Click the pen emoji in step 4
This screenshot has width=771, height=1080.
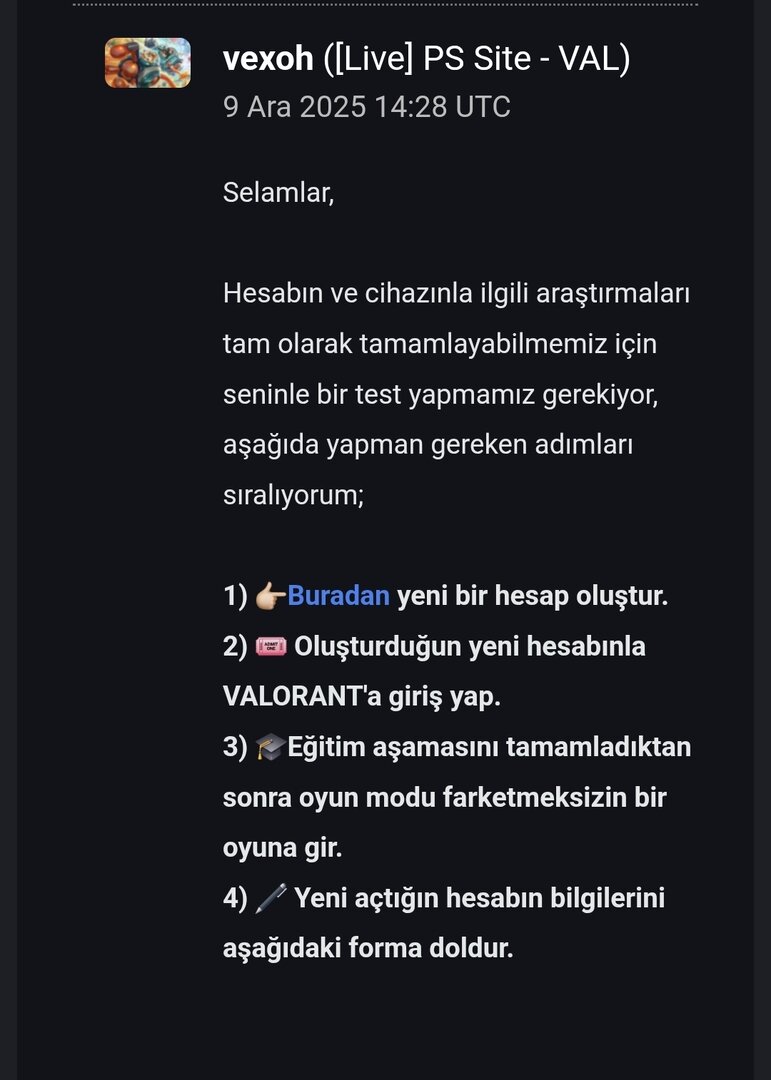[270, 899]
